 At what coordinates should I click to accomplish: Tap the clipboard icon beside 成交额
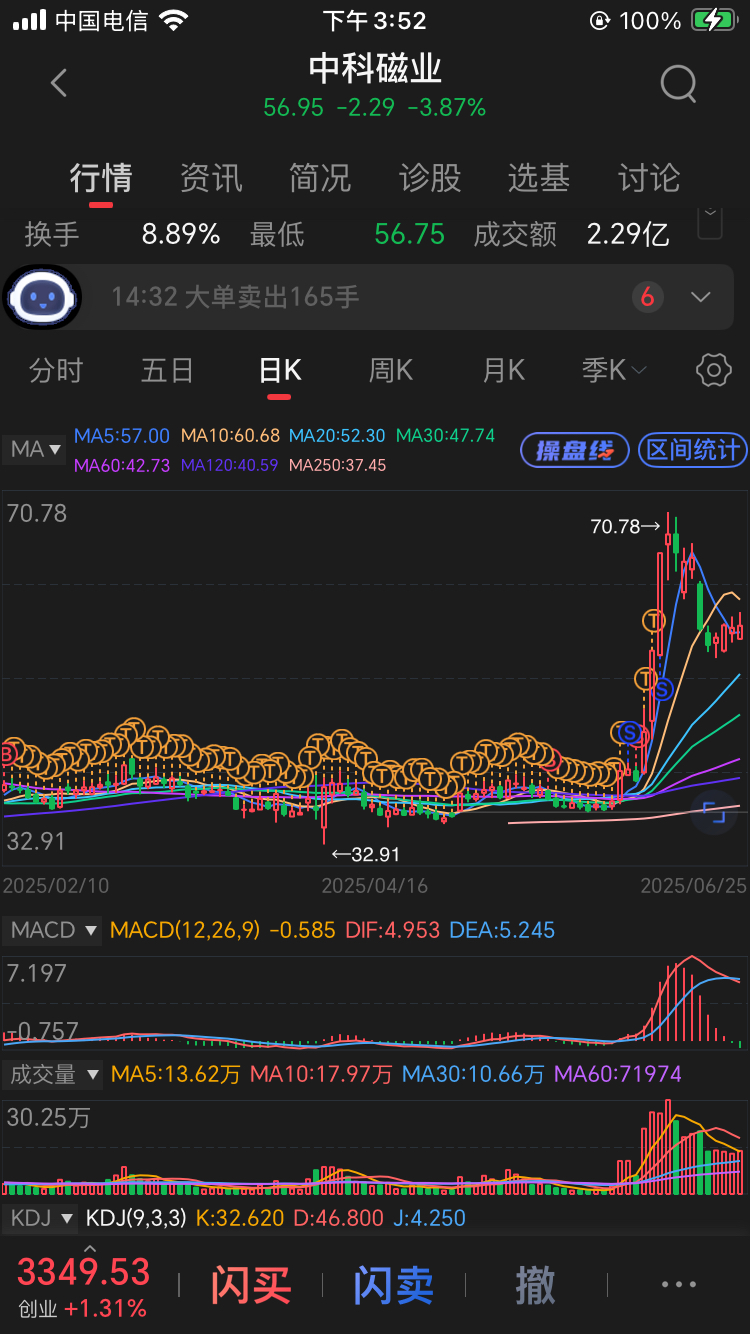point(710,222)
